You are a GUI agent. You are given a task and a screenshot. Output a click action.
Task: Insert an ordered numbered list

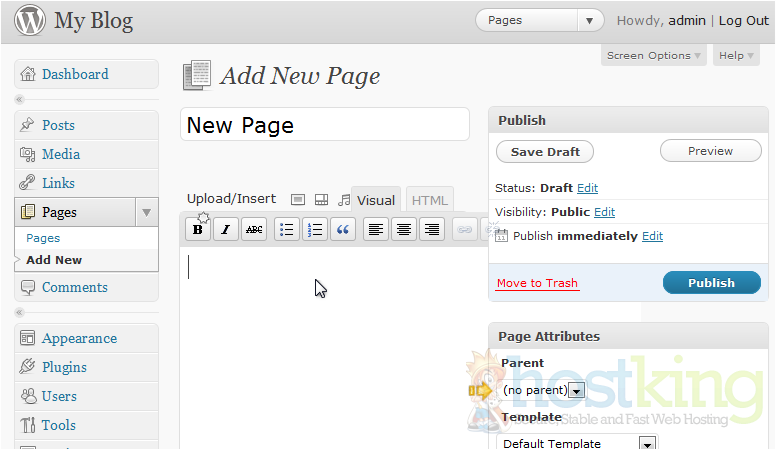pos(315,230)
